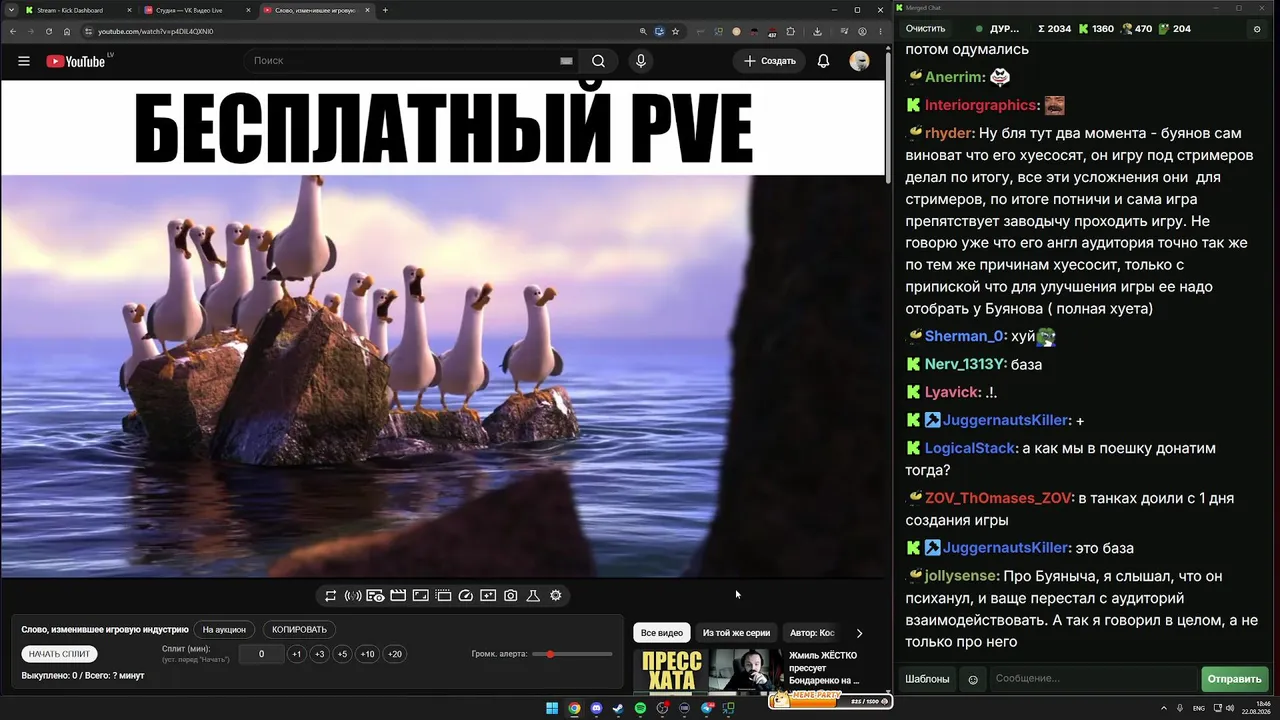Add +10 minutes to the split

pyautogui.click(x=367, y=654)
